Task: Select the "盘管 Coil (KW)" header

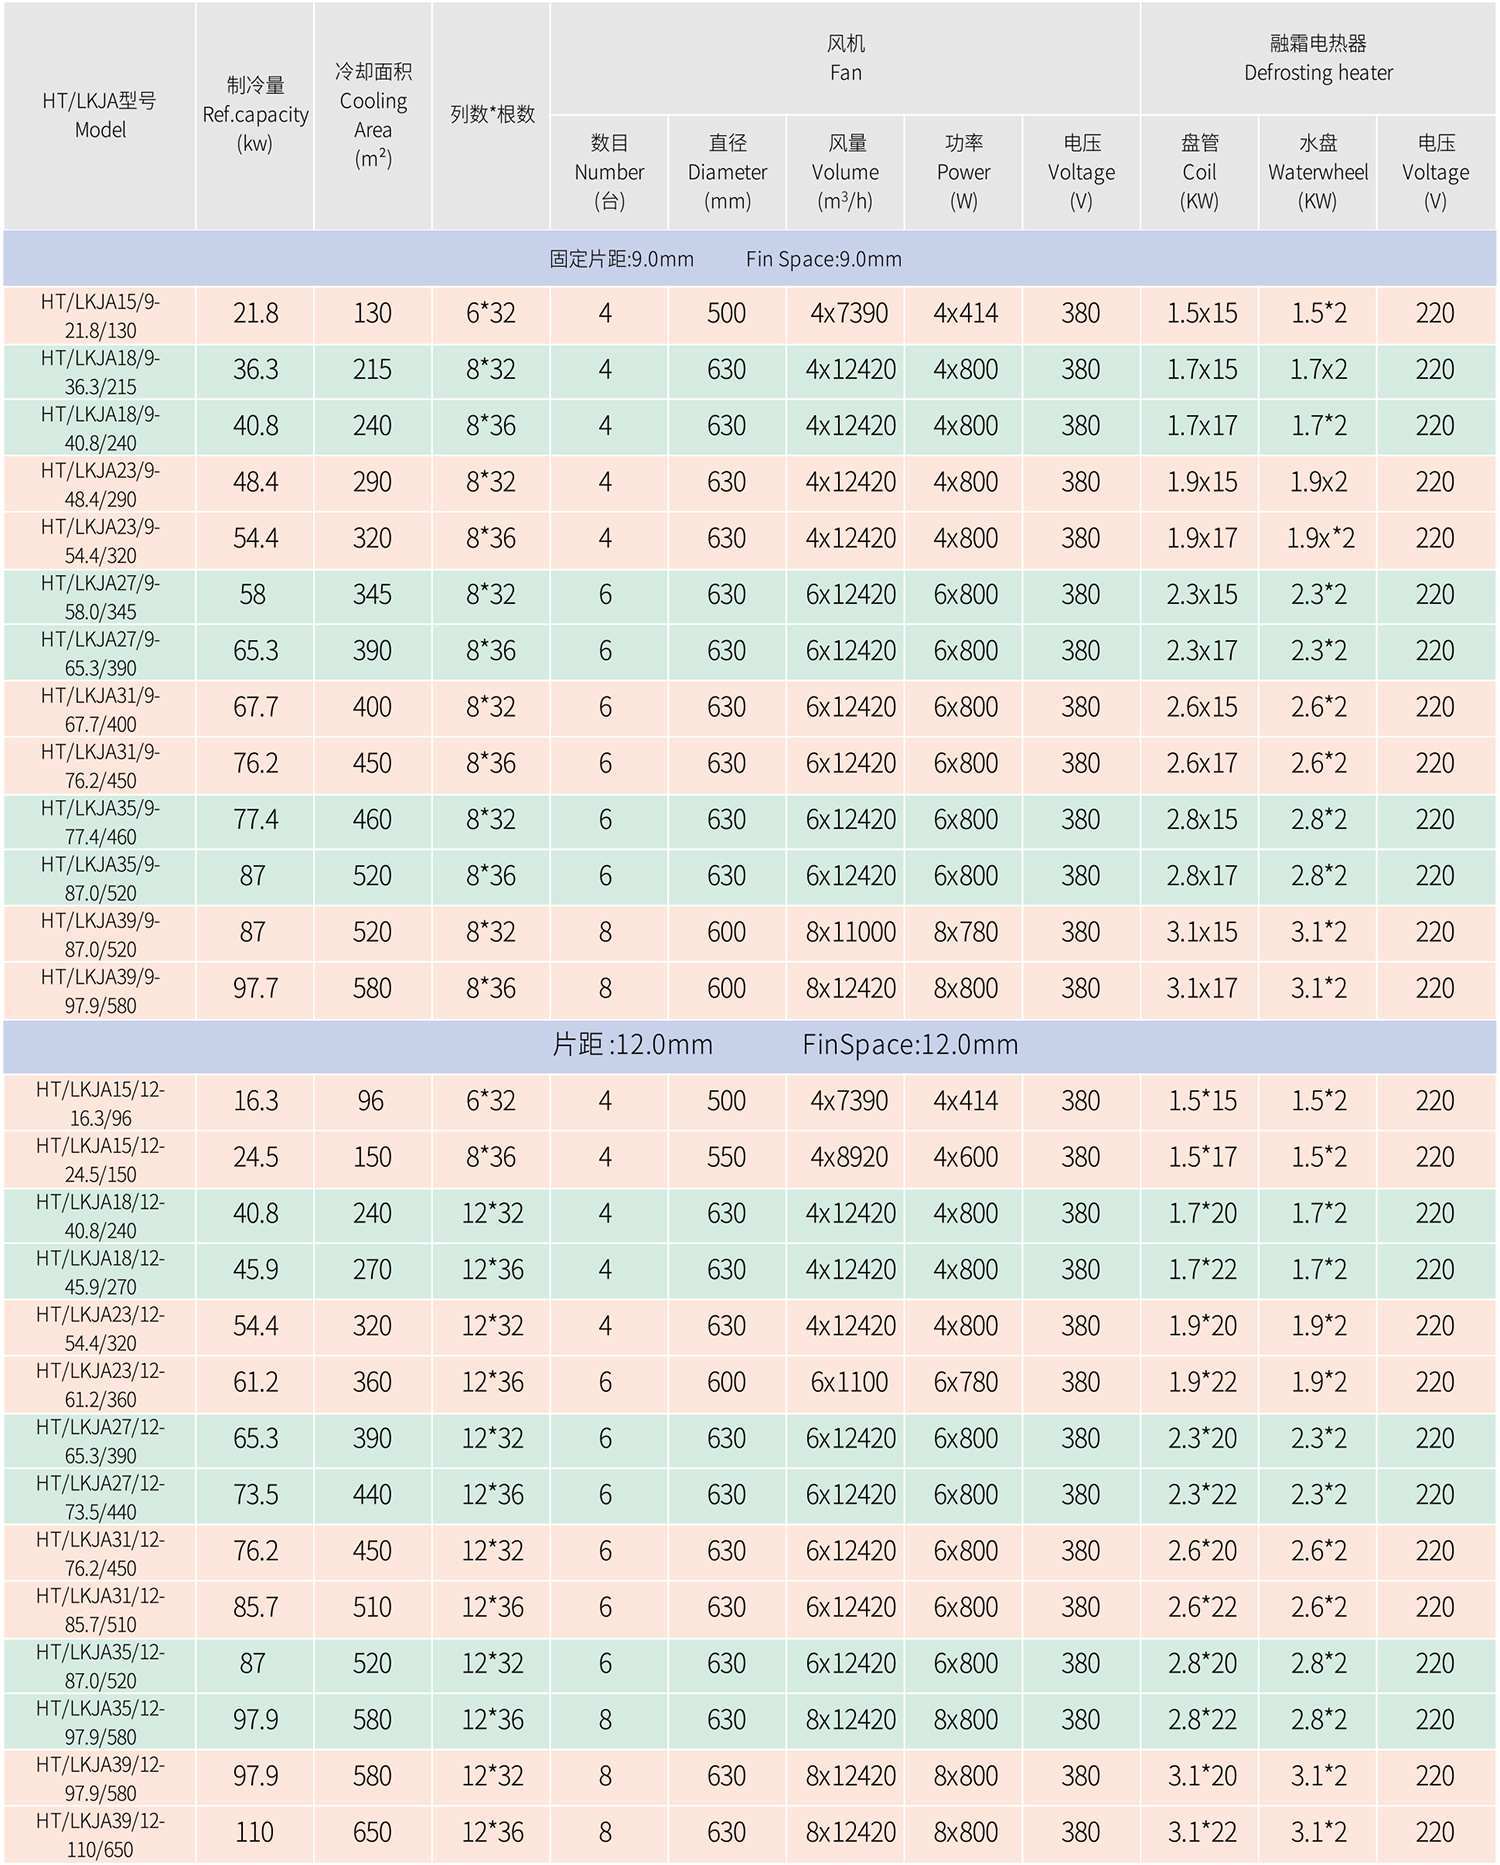Action: click(1199, 172)
